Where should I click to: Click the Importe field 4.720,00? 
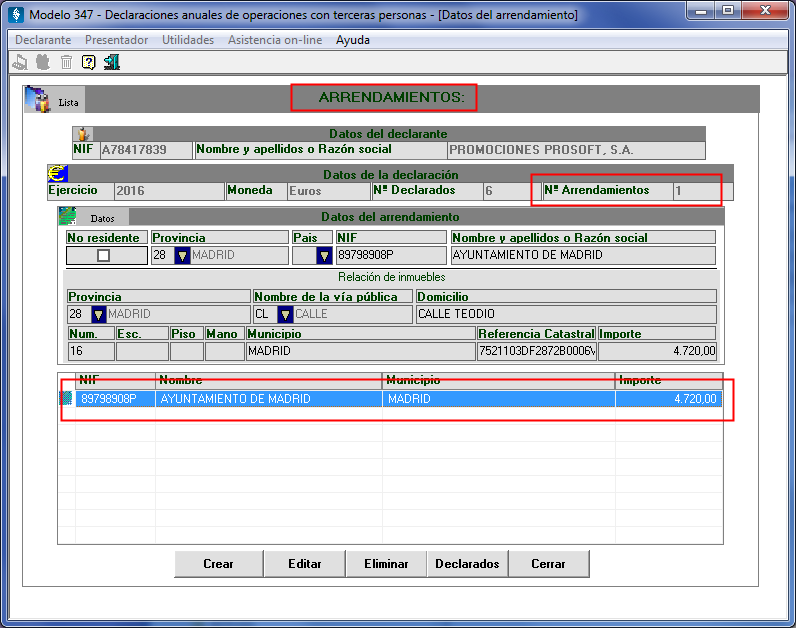657,351
